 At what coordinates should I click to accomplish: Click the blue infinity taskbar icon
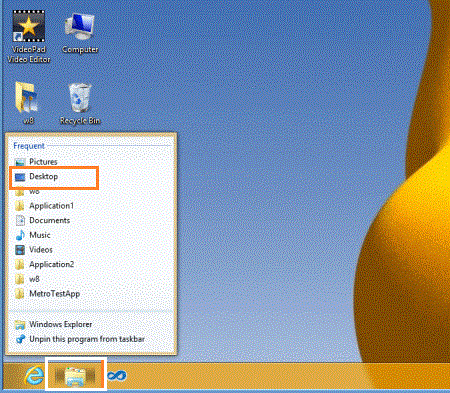tap(117, 376)
